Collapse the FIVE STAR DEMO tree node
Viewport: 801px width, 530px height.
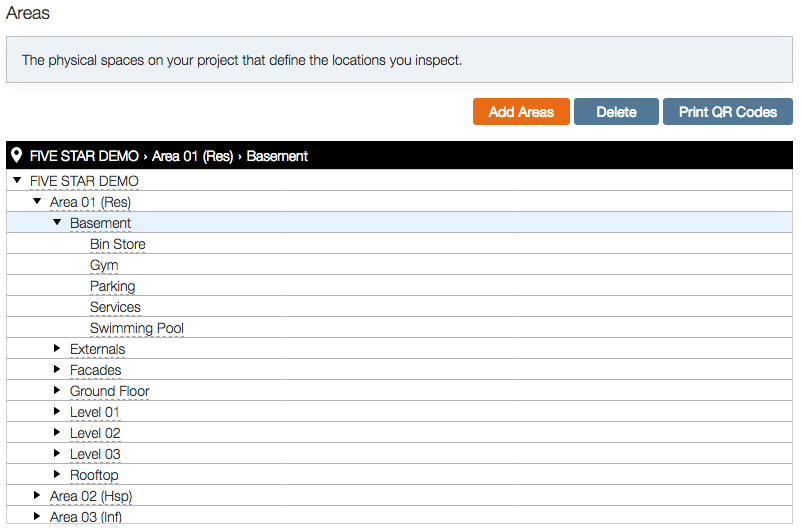(x=17, y=180)
